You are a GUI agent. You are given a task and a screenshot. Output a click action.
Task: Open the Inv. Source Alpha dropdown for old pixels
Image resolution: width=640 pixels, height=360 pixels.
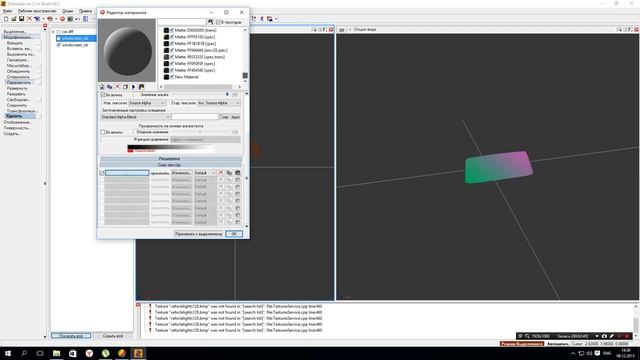(x=219, y=103)
